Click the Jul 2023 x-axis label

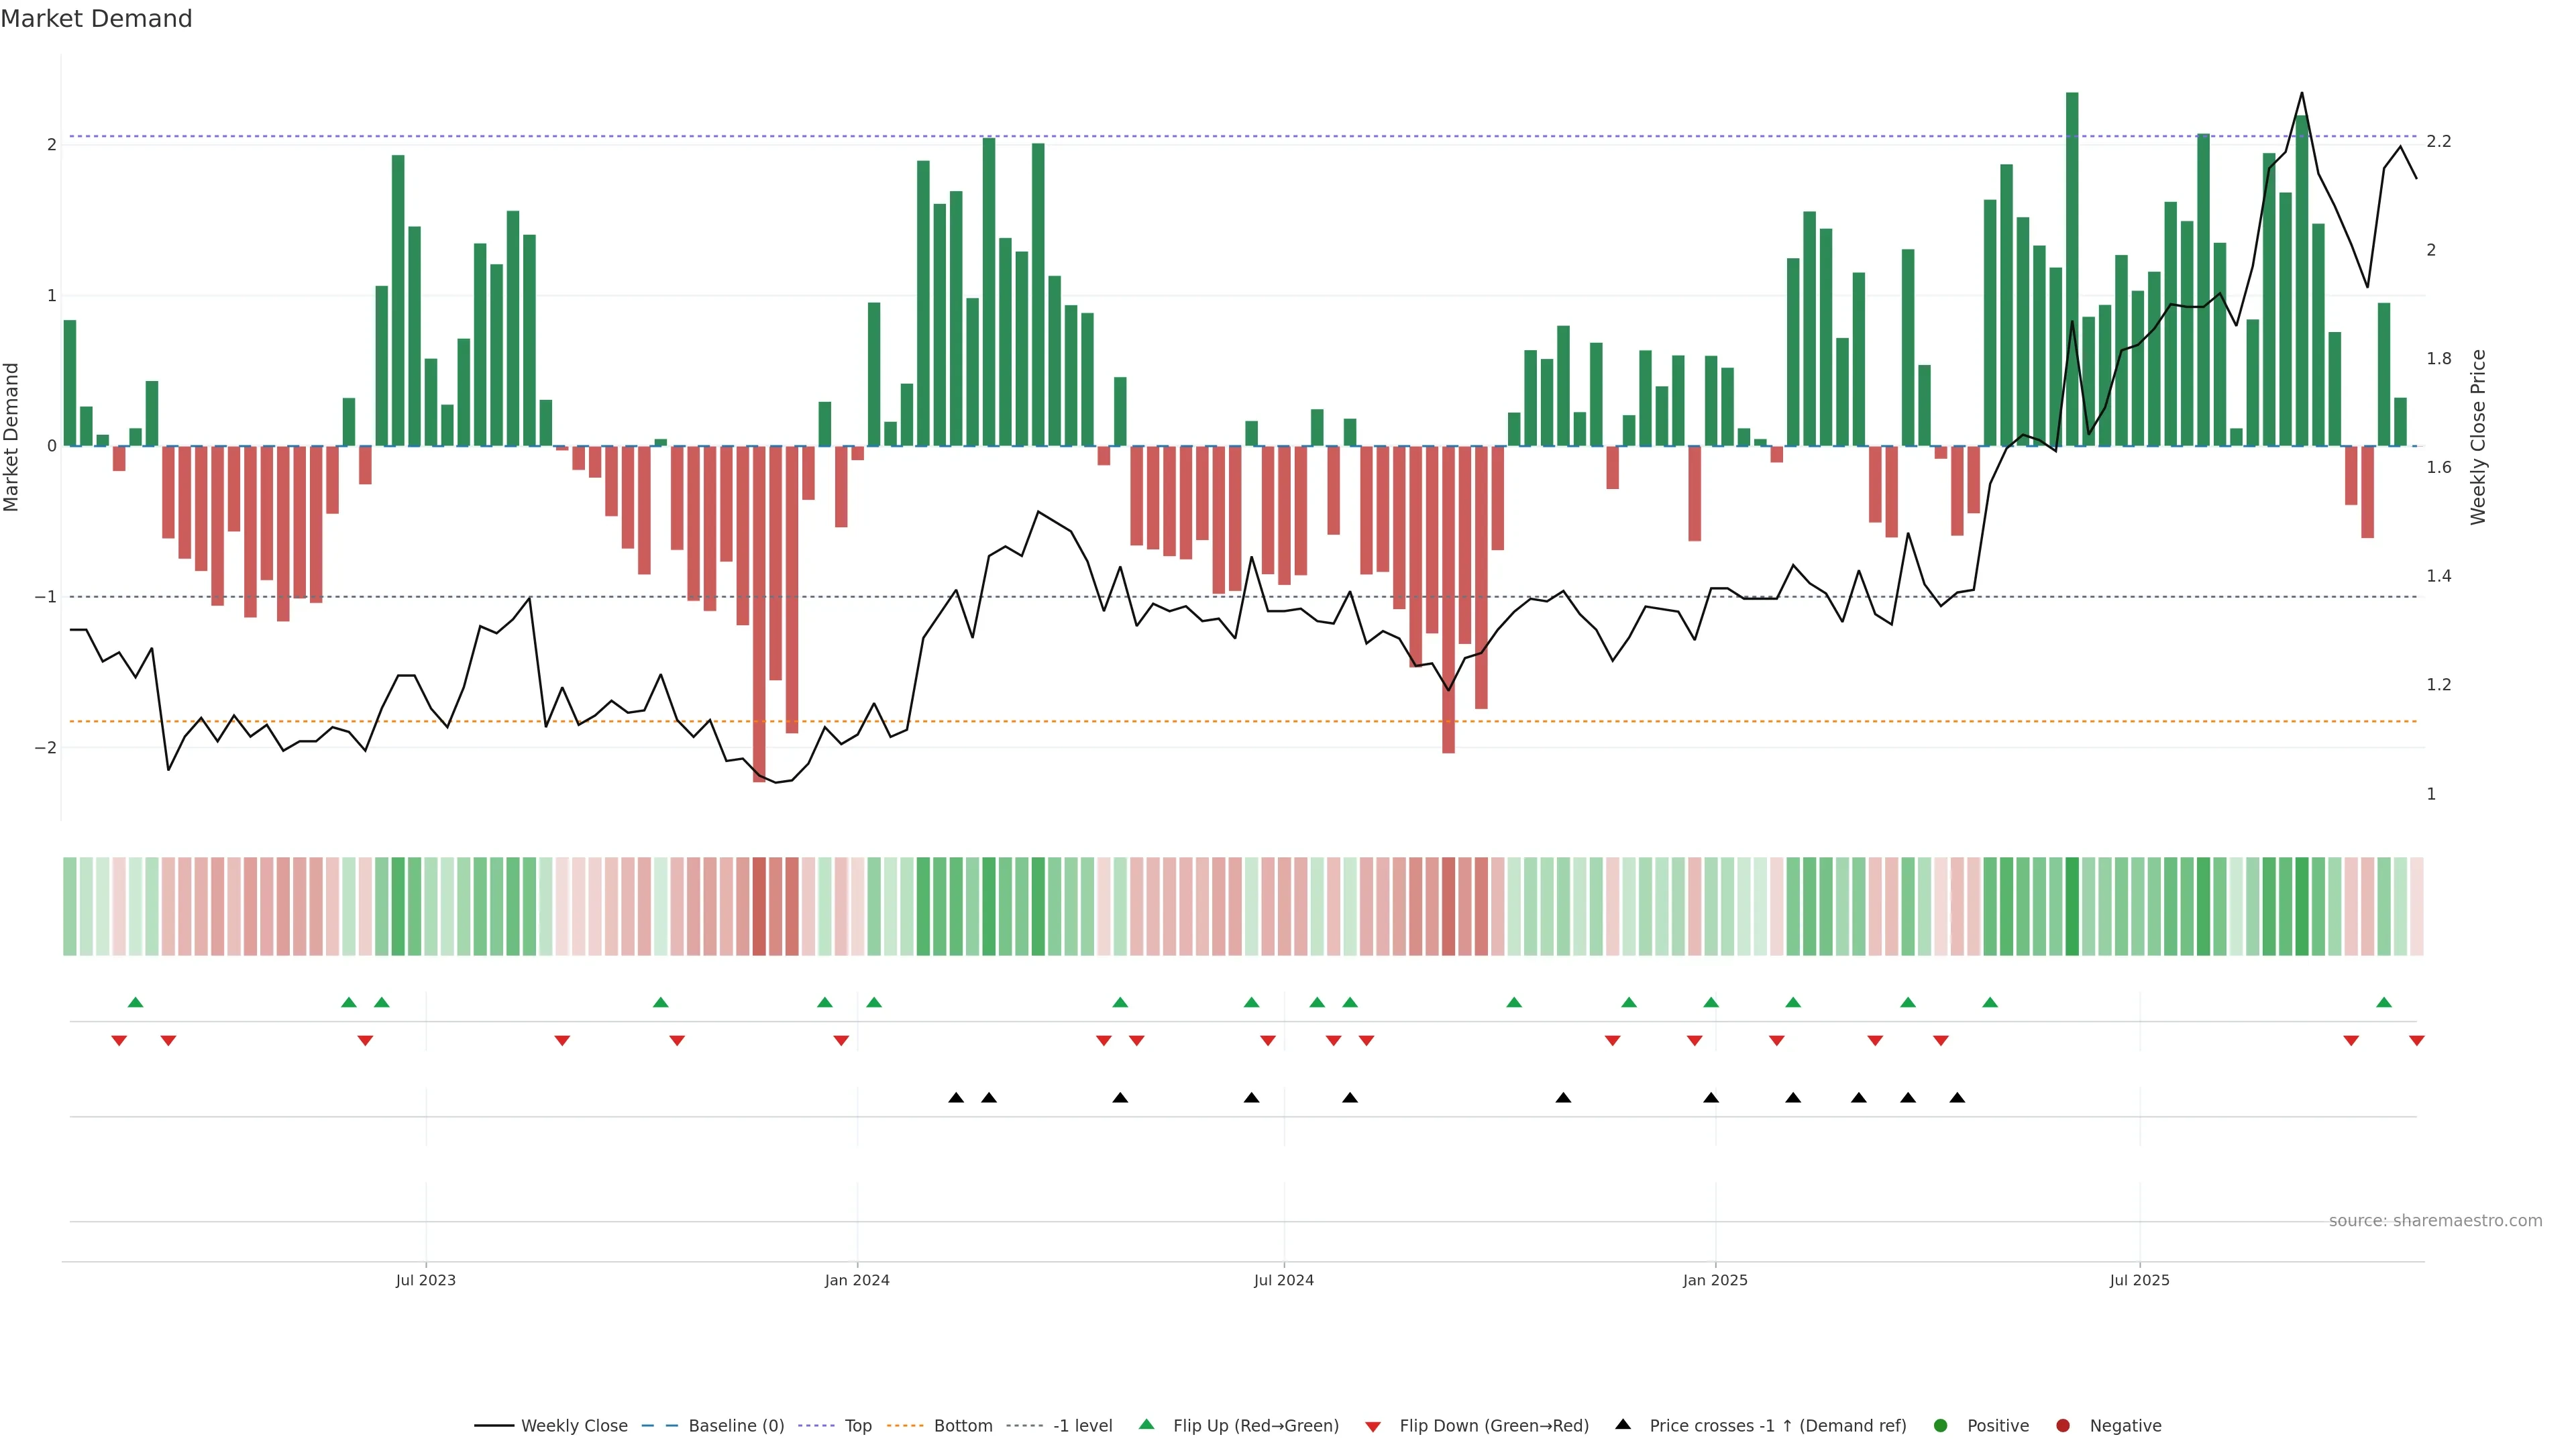[425, 1281]
